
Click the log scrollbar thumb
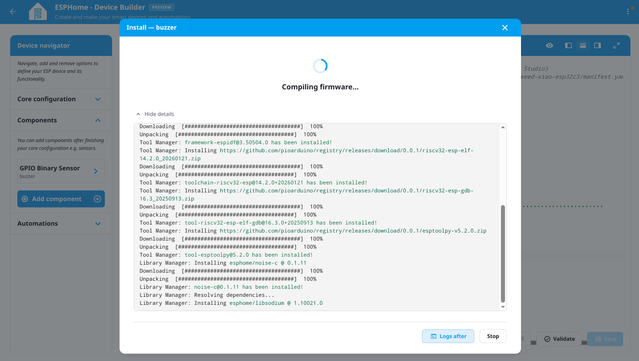pyautogui.click(x=502, y=253)
